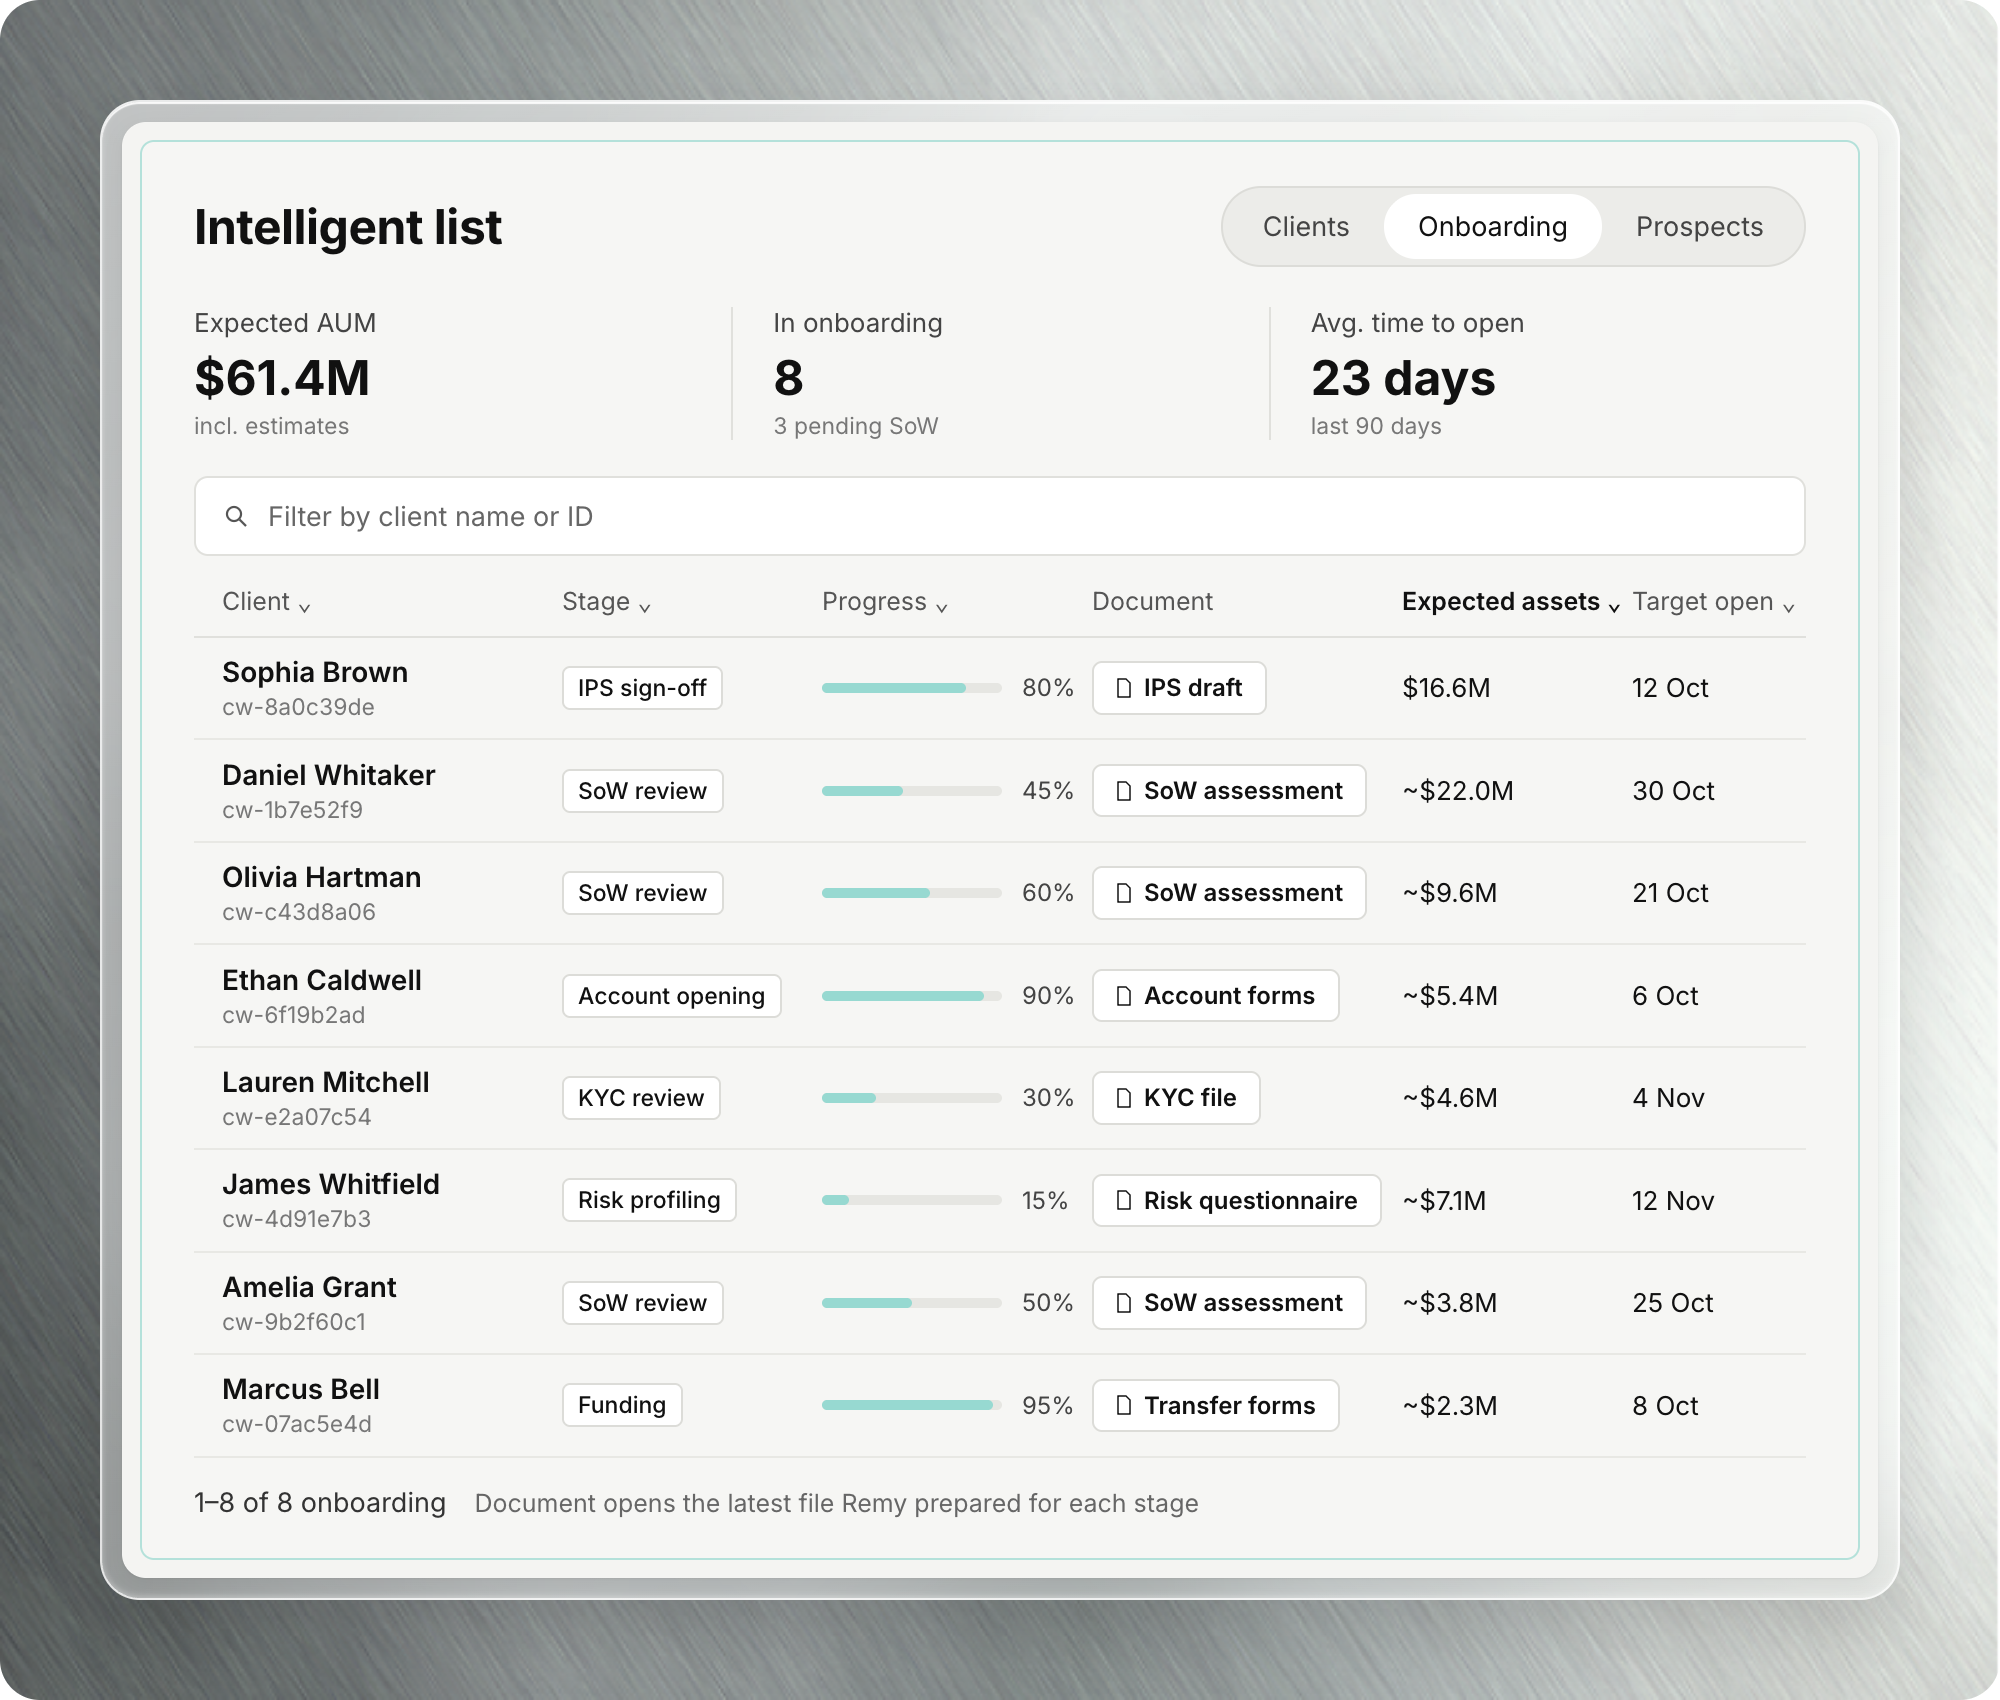
Task: Click client ID cw-1b7e52f9
Action: (292, 810)
